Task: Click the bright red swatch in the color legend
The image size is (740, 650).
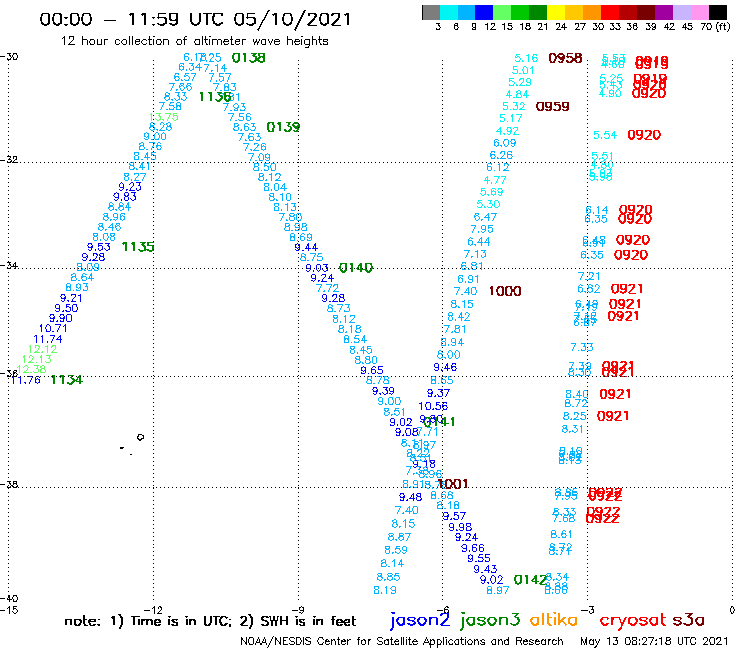Action: [610, 12]
